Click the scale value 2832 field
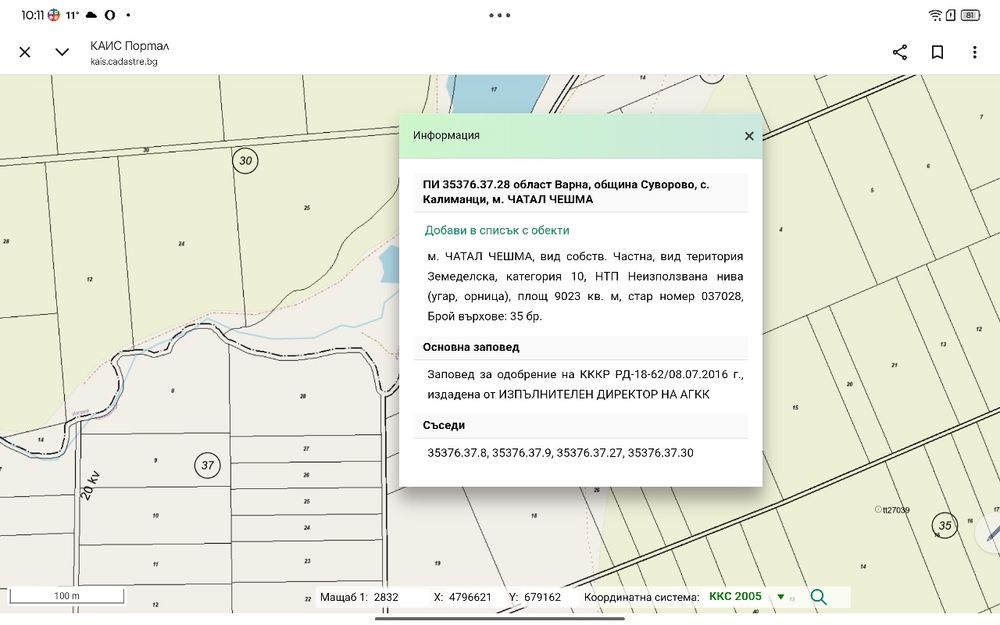 386,597
